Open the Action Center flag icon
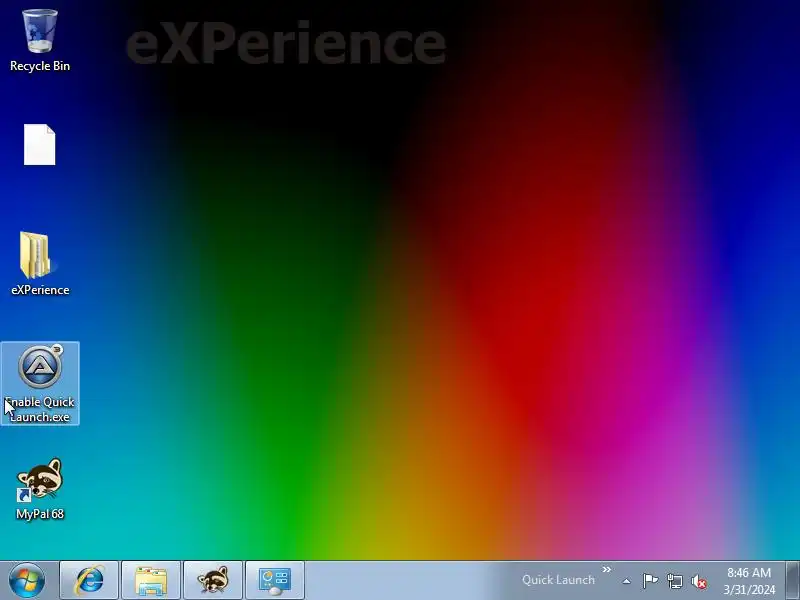 [650, 581]
